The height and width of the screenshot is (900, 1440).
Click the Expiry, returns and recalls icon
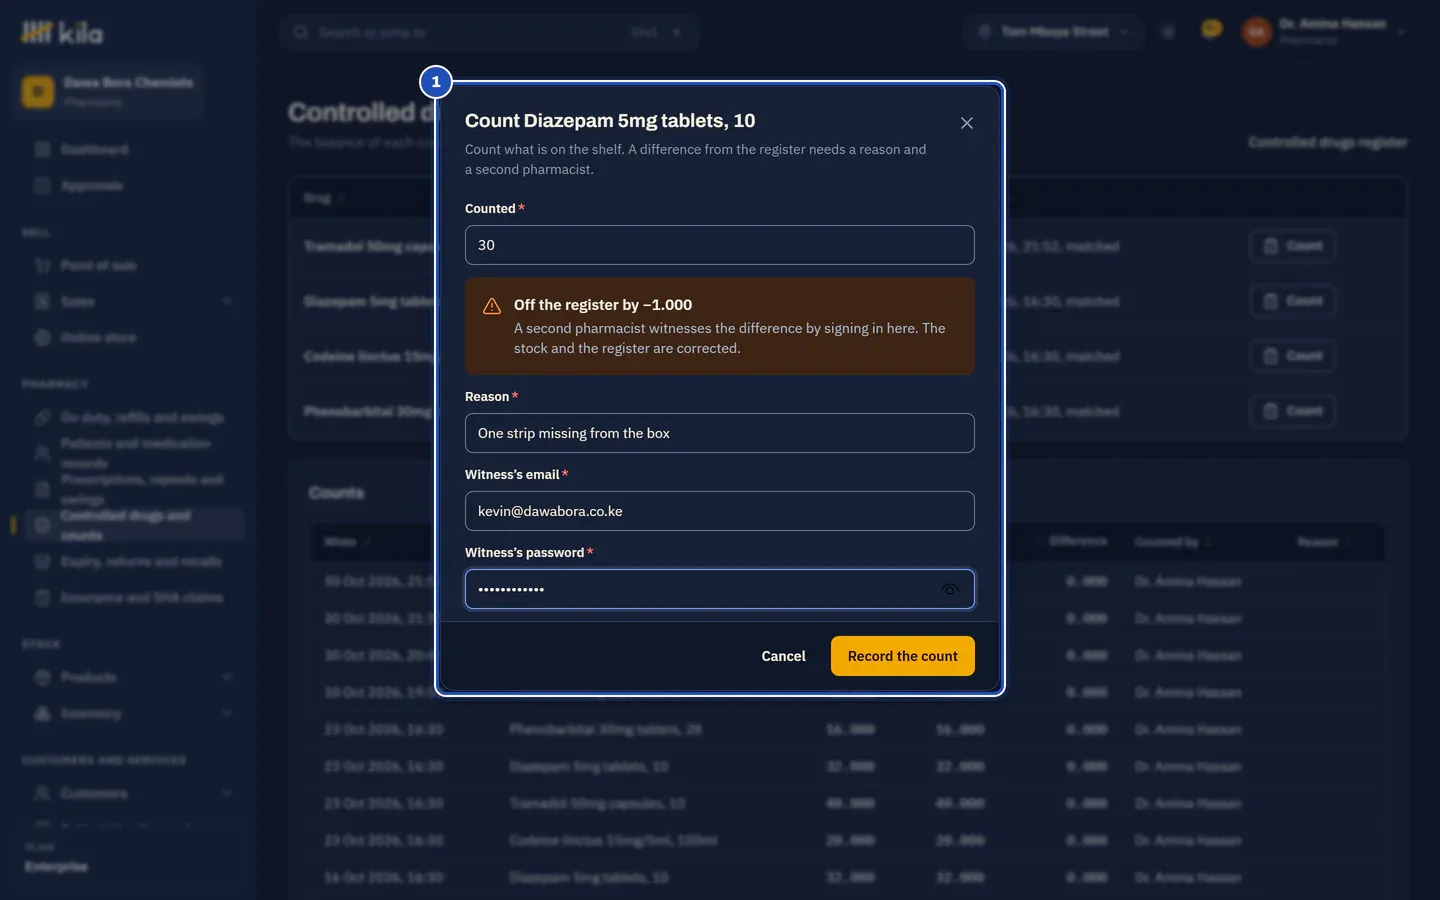42,562
